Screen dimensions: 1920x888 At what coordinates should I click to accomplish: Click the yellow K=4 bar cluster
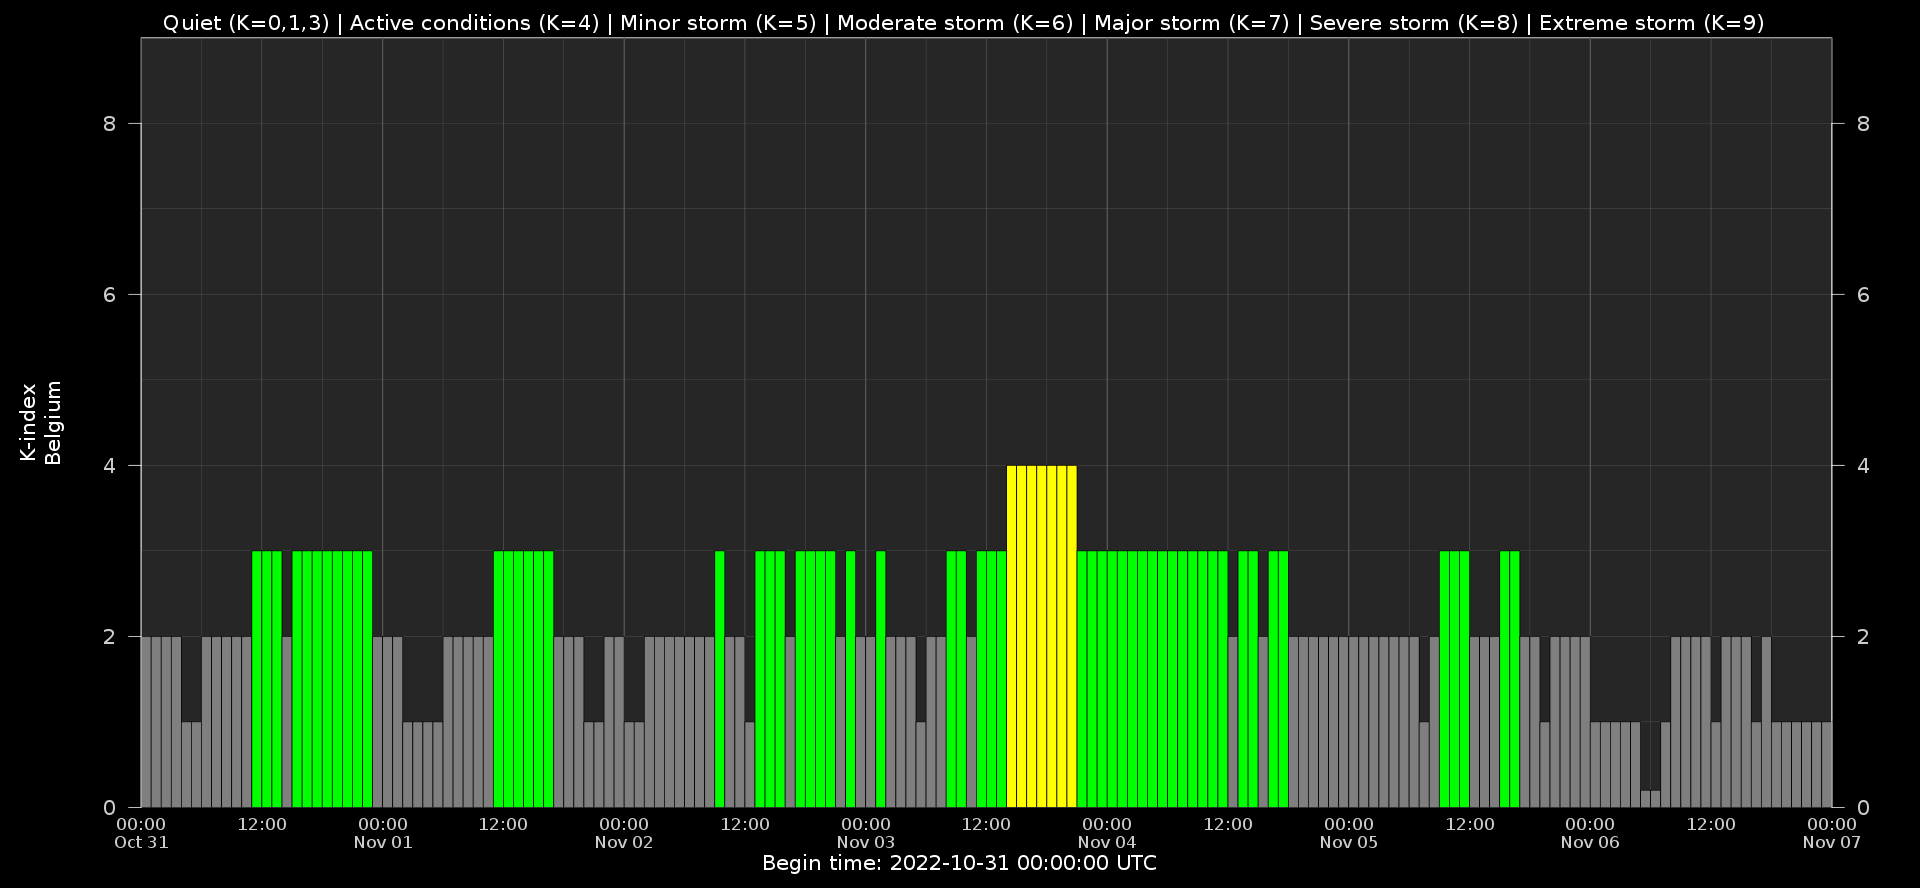click(x=1041, y=635)
